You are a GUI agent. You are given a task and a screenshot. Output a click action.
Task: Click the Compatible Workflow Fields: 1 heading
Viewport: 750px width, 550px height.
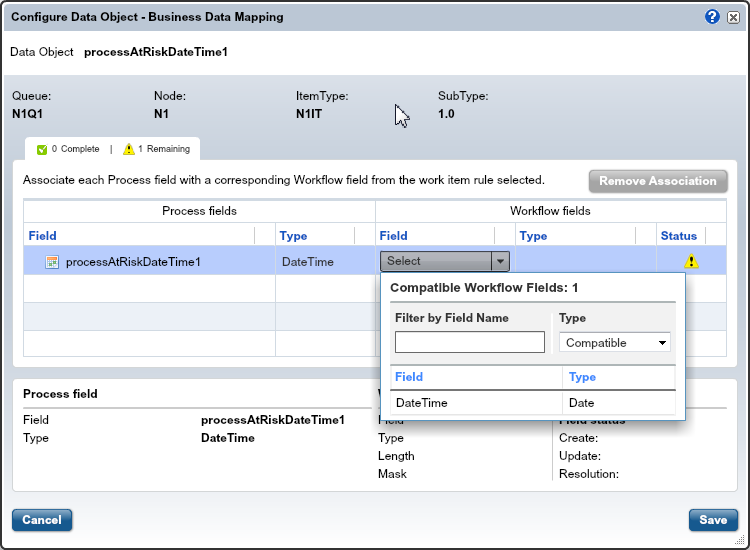click(x=484, y=288)
